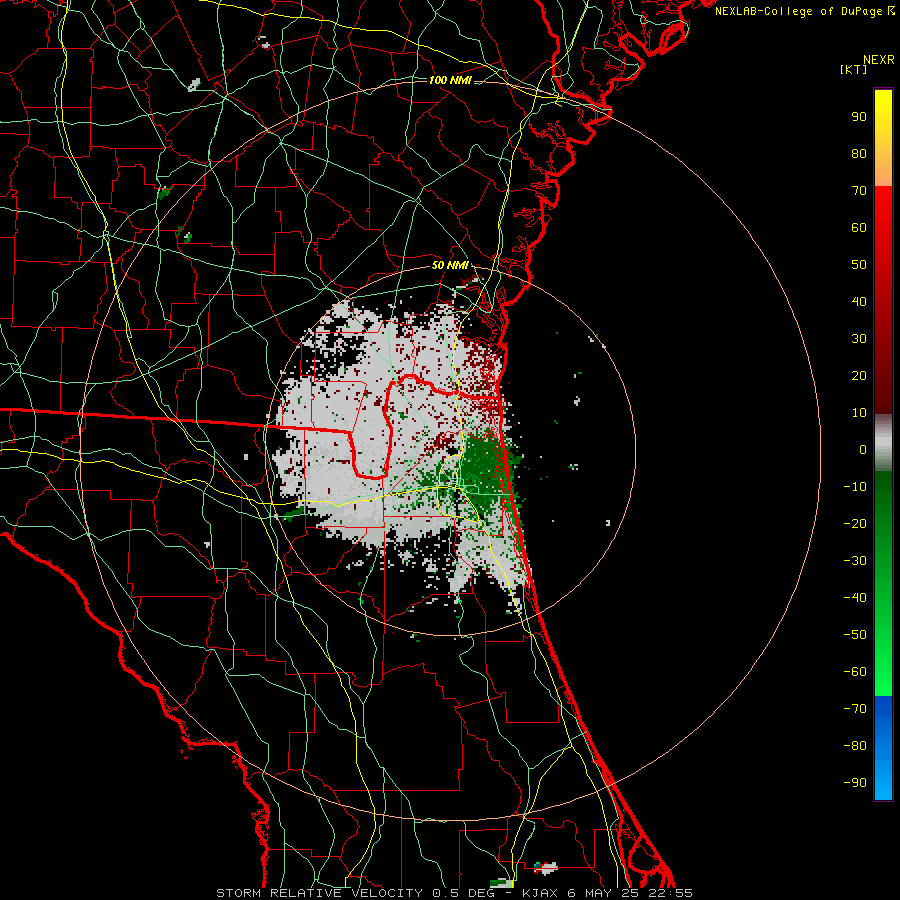Click the 10 value on velocity scale
The image size is (900, 900).
click(859, 413)
